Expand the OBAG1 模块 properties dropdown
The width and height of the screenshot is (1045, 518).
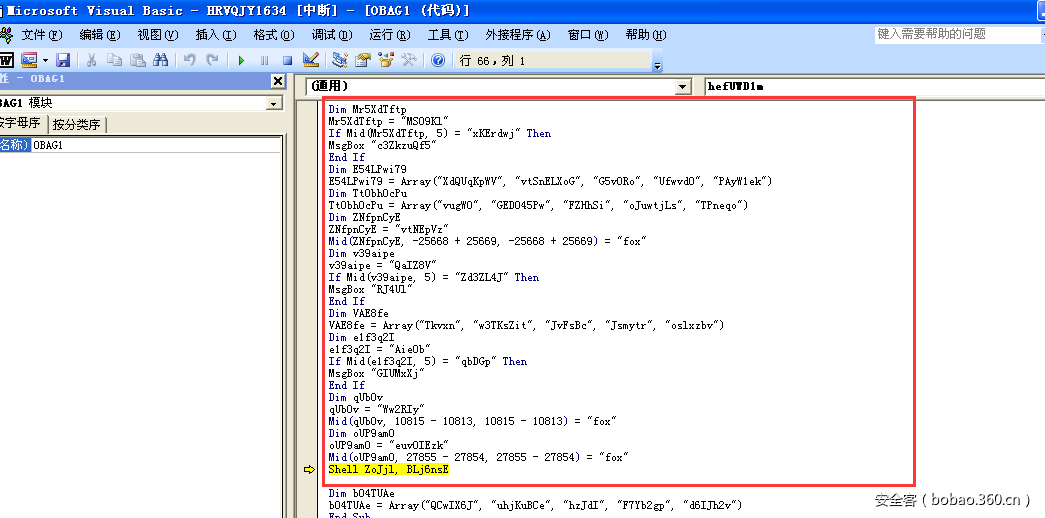tap(273, 103)
